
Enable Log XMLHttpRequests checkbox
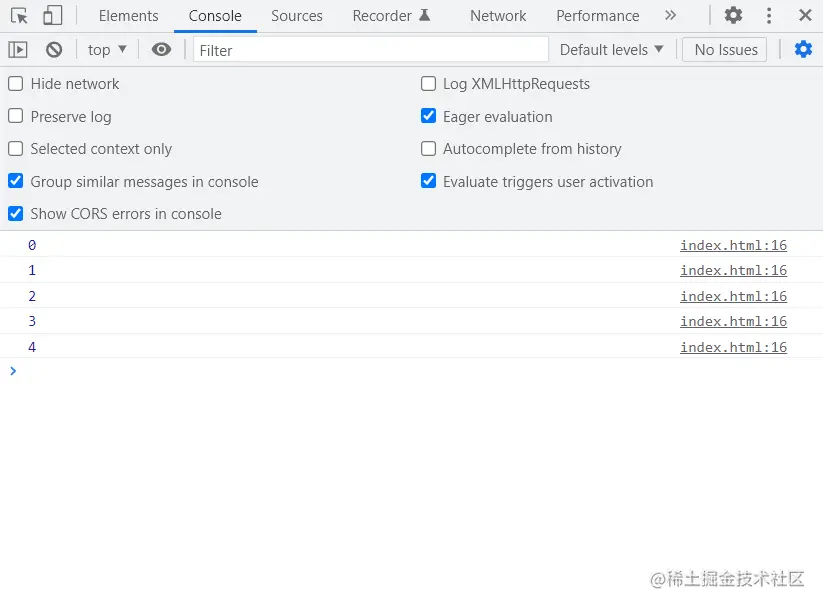coord(428,83)
